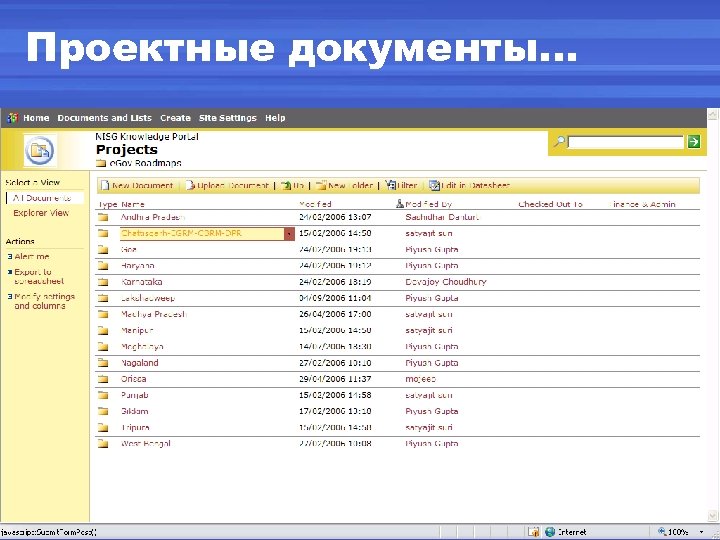Click mojeeb in the Orissa row
Viewport: 720px width, 540px height.
(420, 379)
